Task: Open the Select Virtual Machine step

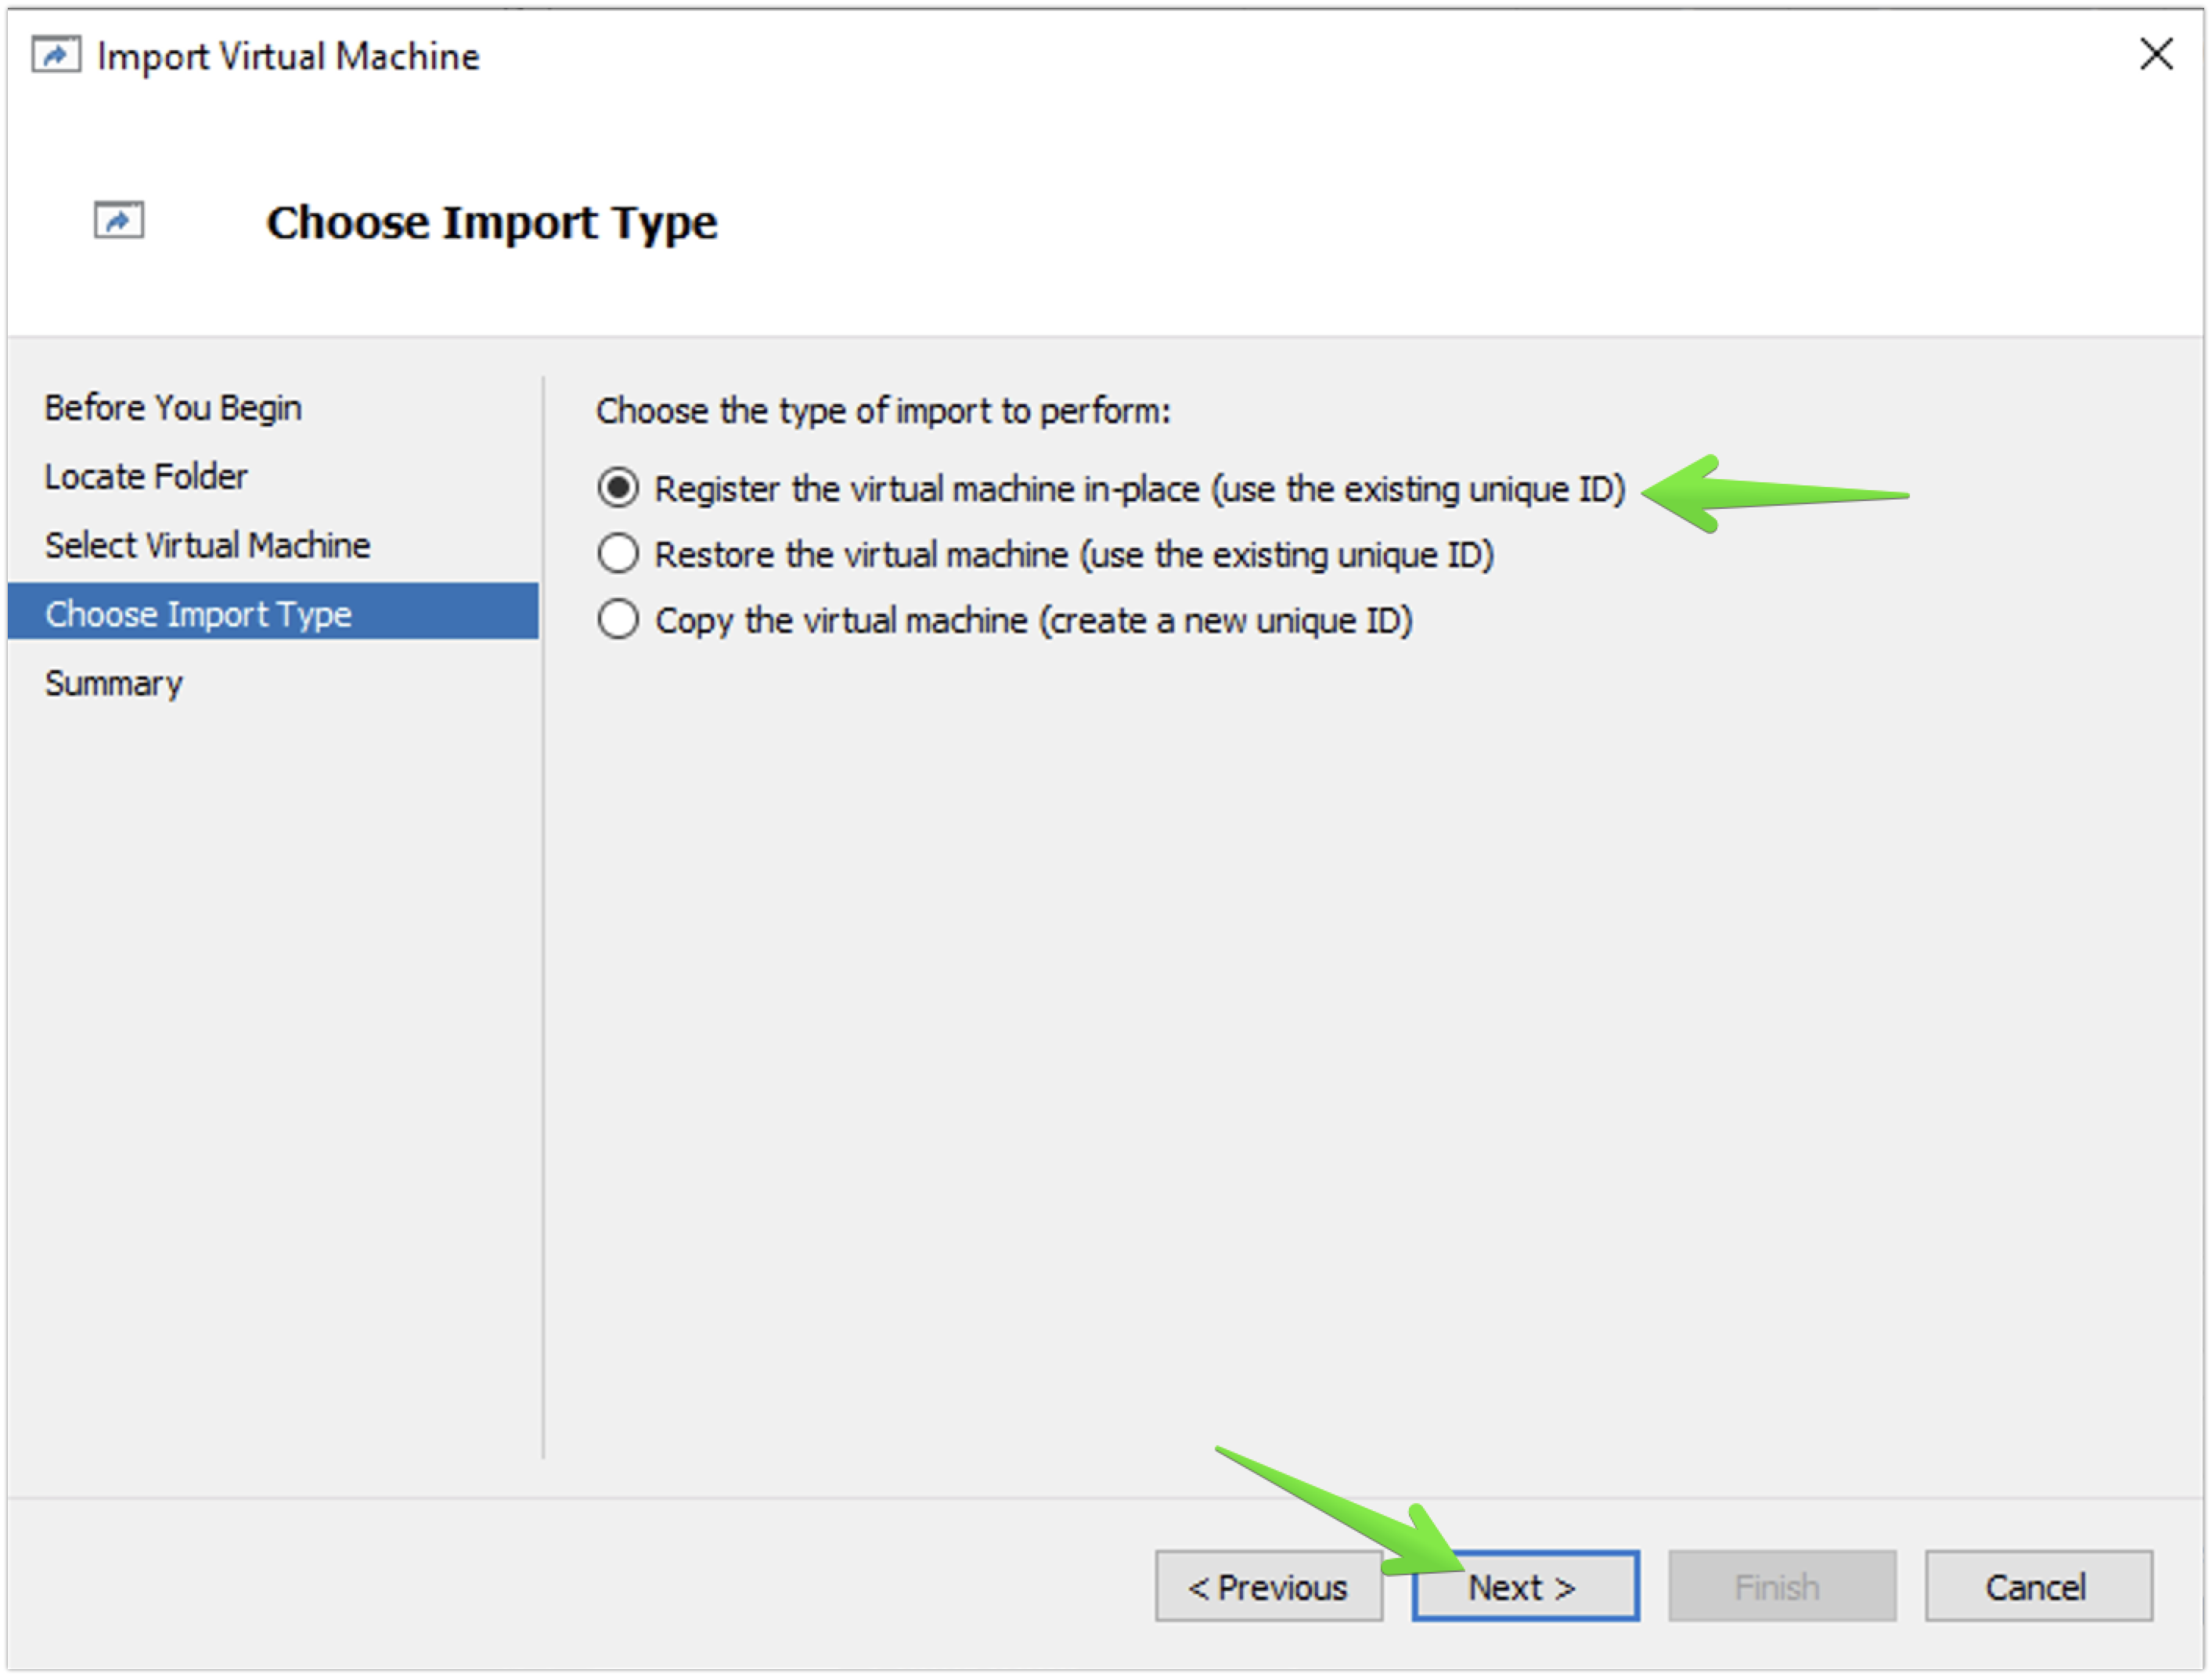Action: click(208, 546)
